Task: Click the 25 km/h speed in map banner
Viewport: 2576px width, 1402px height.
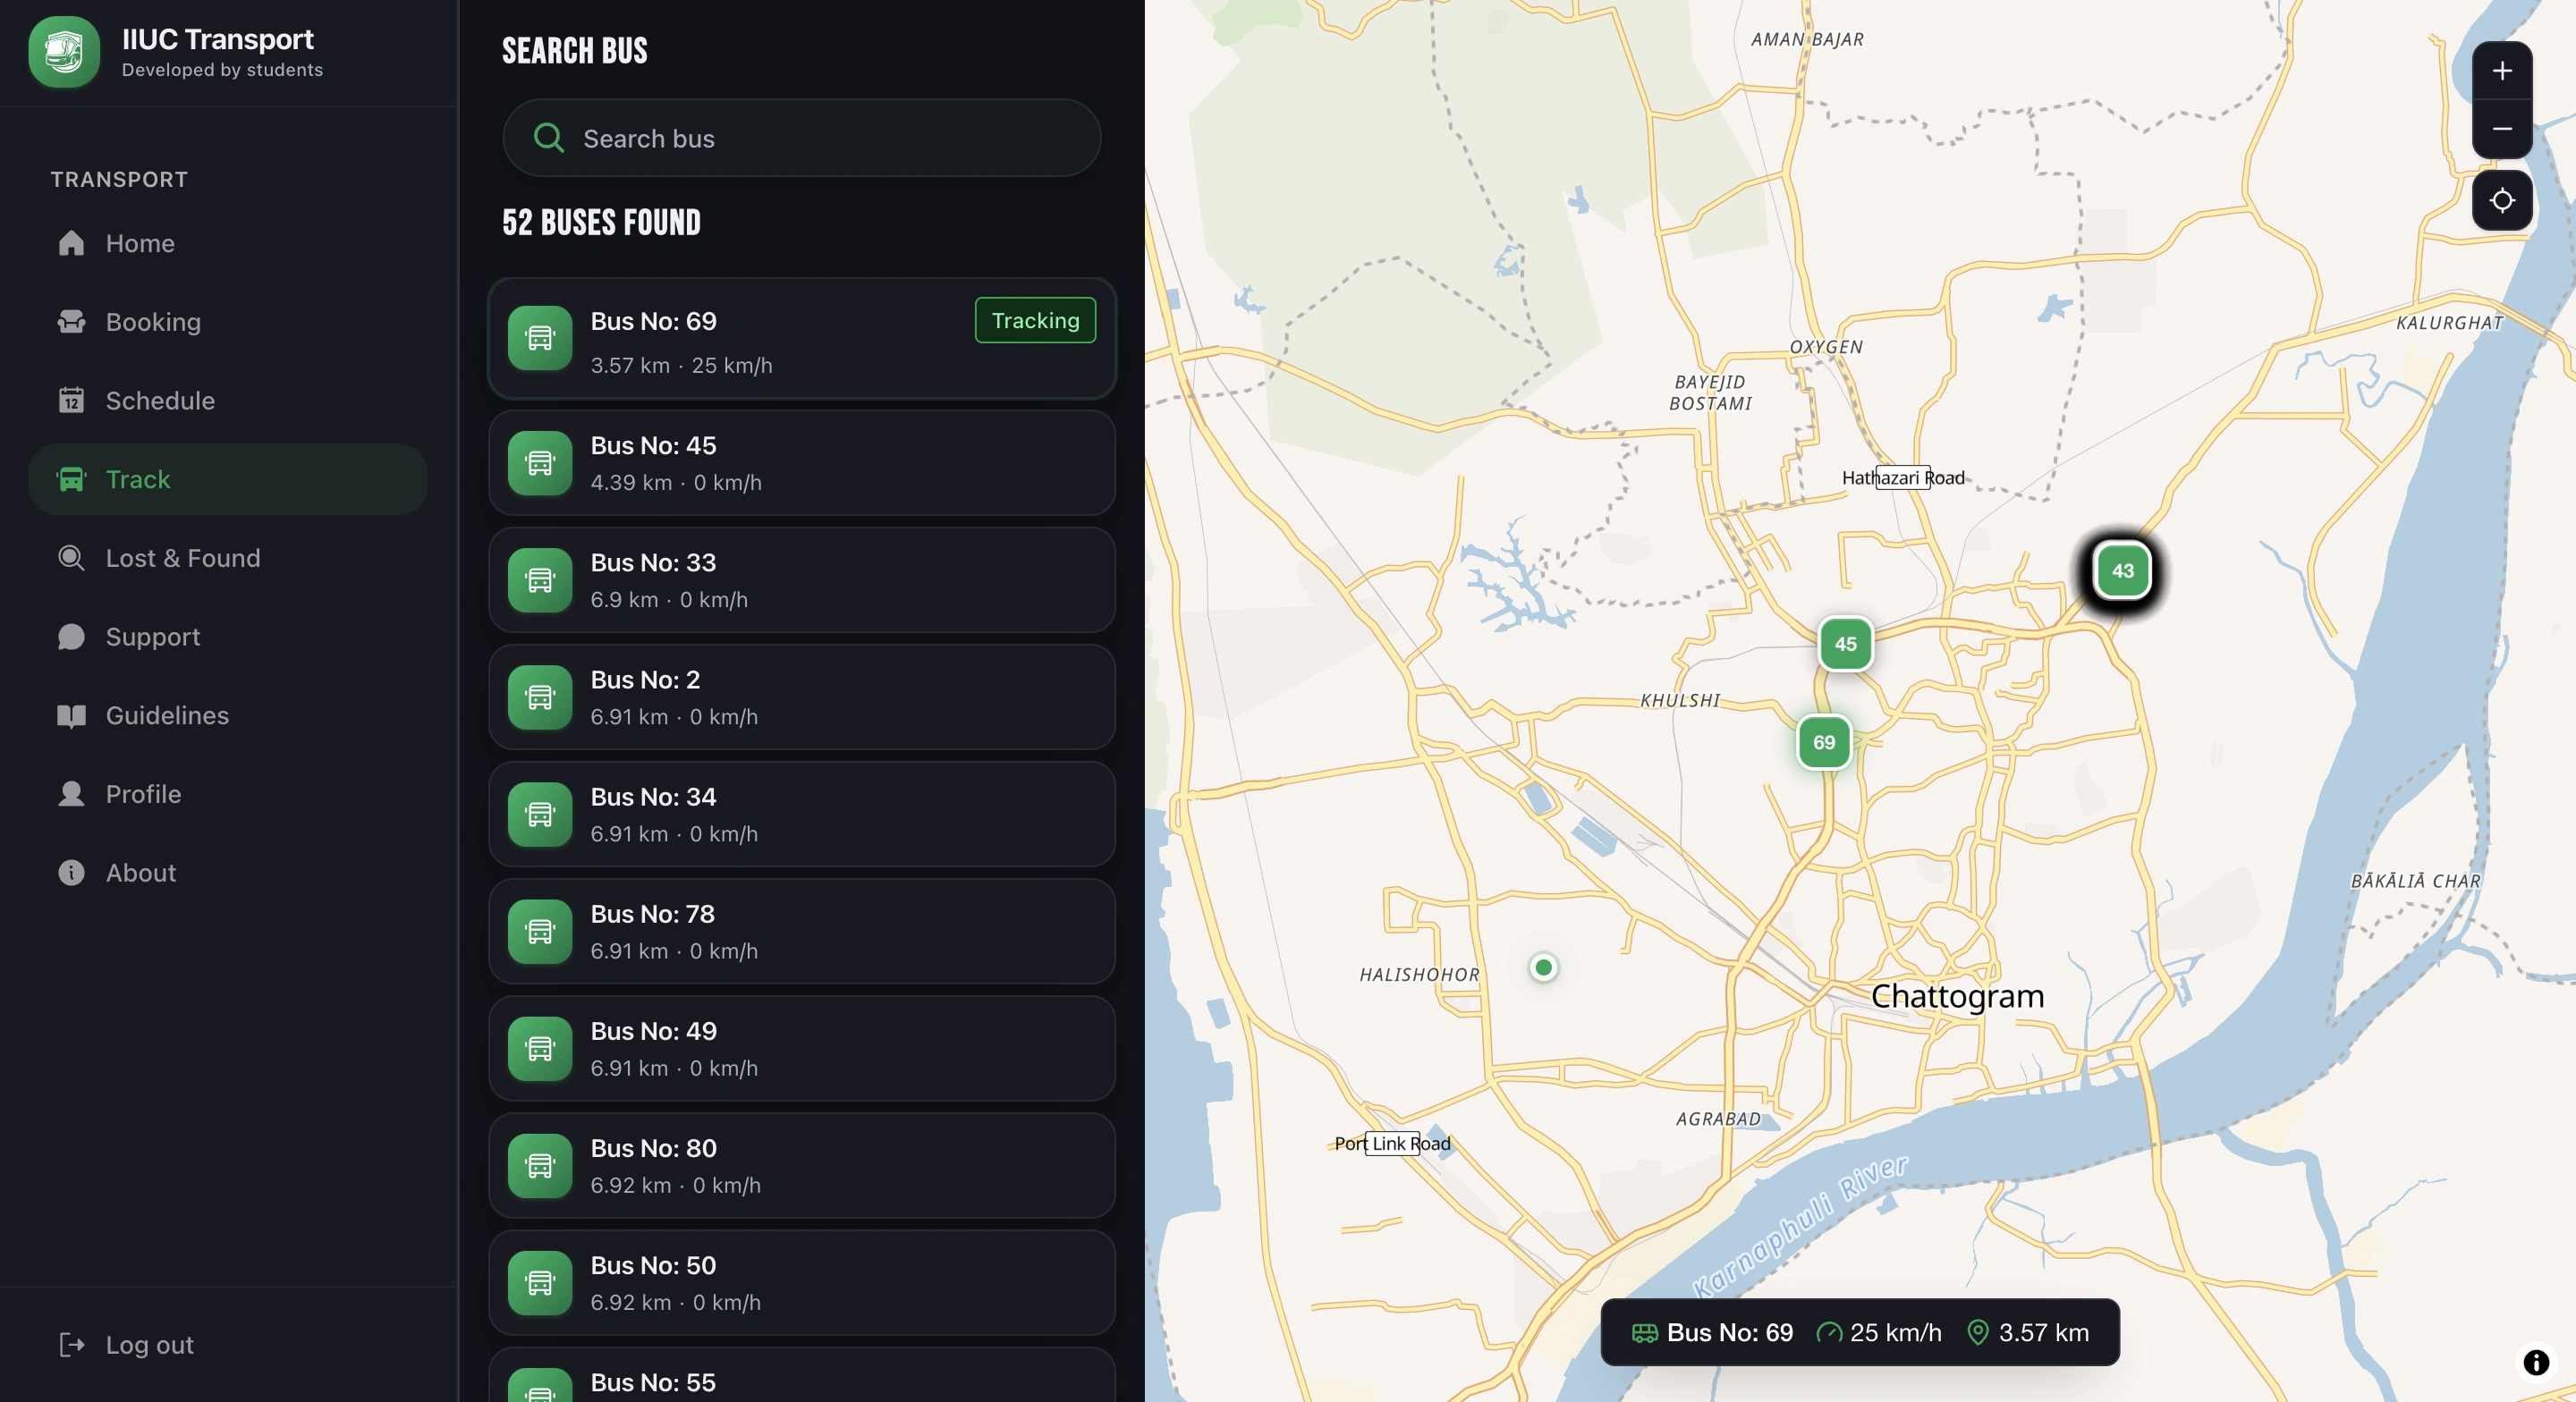Action: click(x=1895, y=1333)
